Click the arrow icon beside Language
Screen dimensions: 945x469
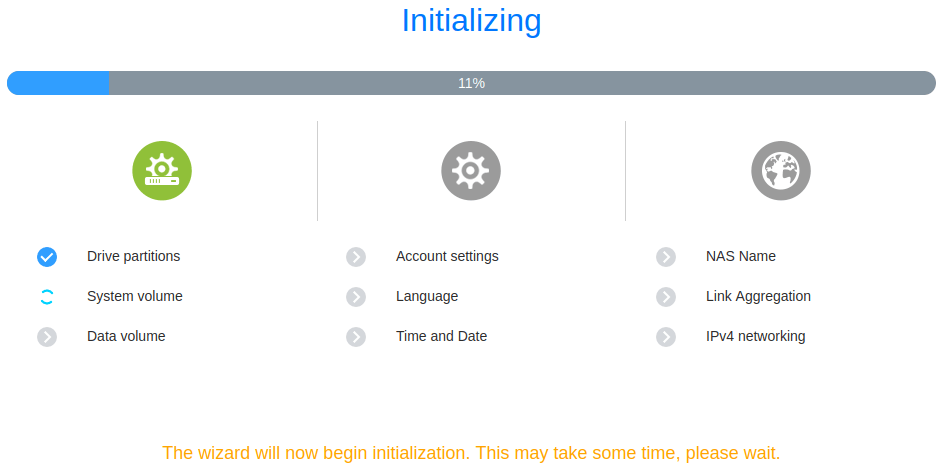coord(356,297)
